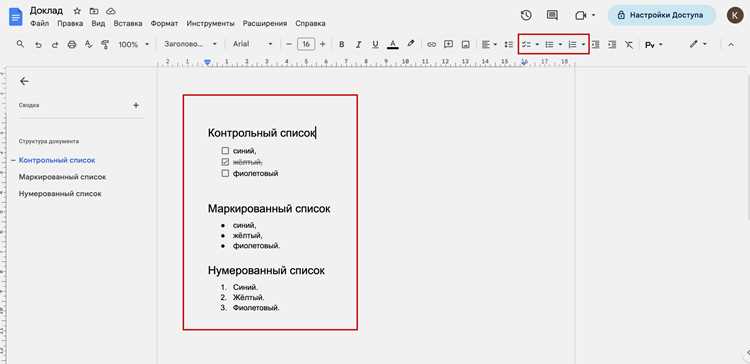750x364 pixels.
Task: Open the Вставка menu
Action: click(128, 23)
